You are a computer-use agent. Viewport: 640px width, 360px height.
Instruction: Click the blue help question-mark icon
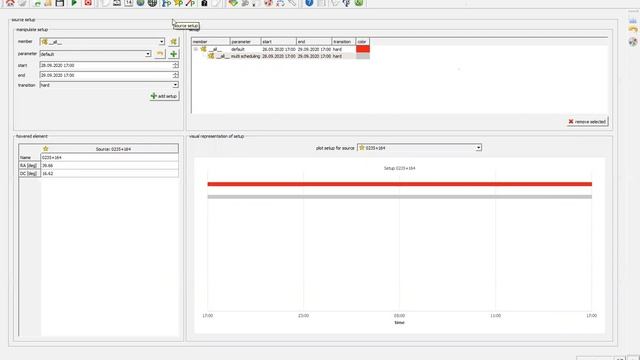(x=309, y=3)
